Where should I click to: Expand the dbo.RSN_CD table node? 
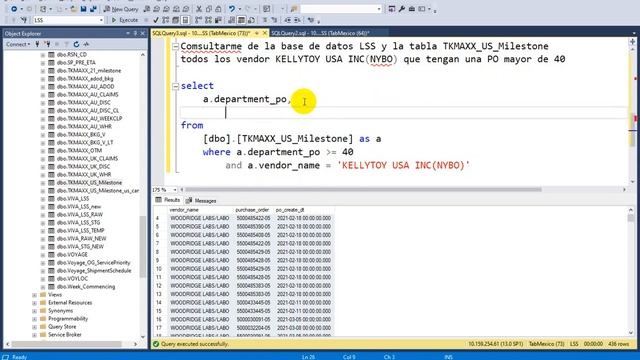pos(42,55)
